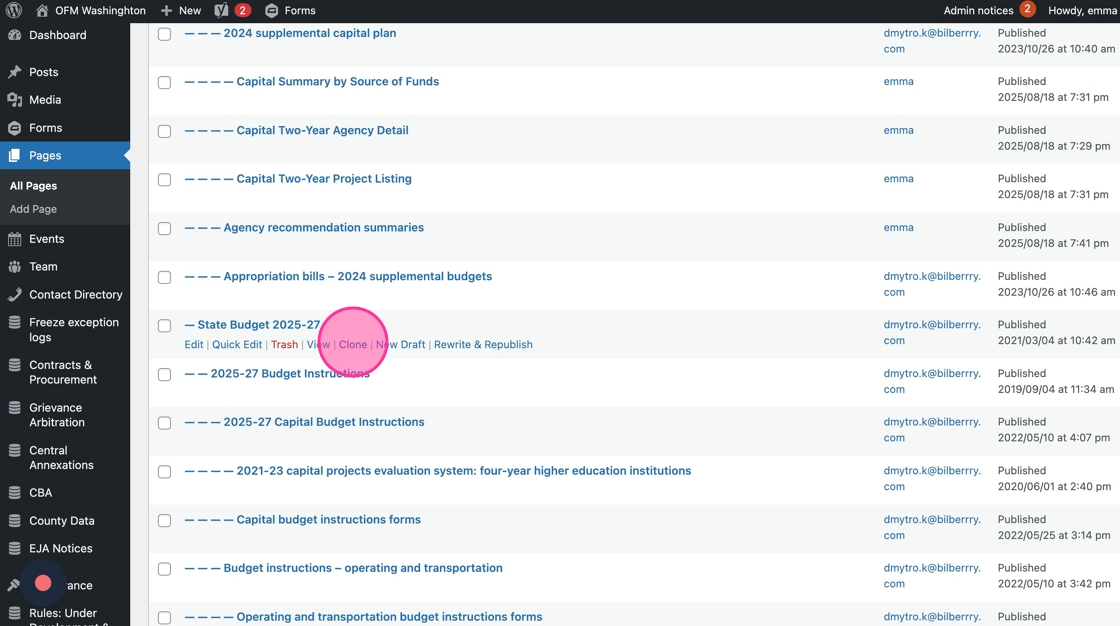Image resolution: width=1120 pixels, height=626 pixels.
Task: Edit the State Budget 2025-27 page
Action: point(194,344)
